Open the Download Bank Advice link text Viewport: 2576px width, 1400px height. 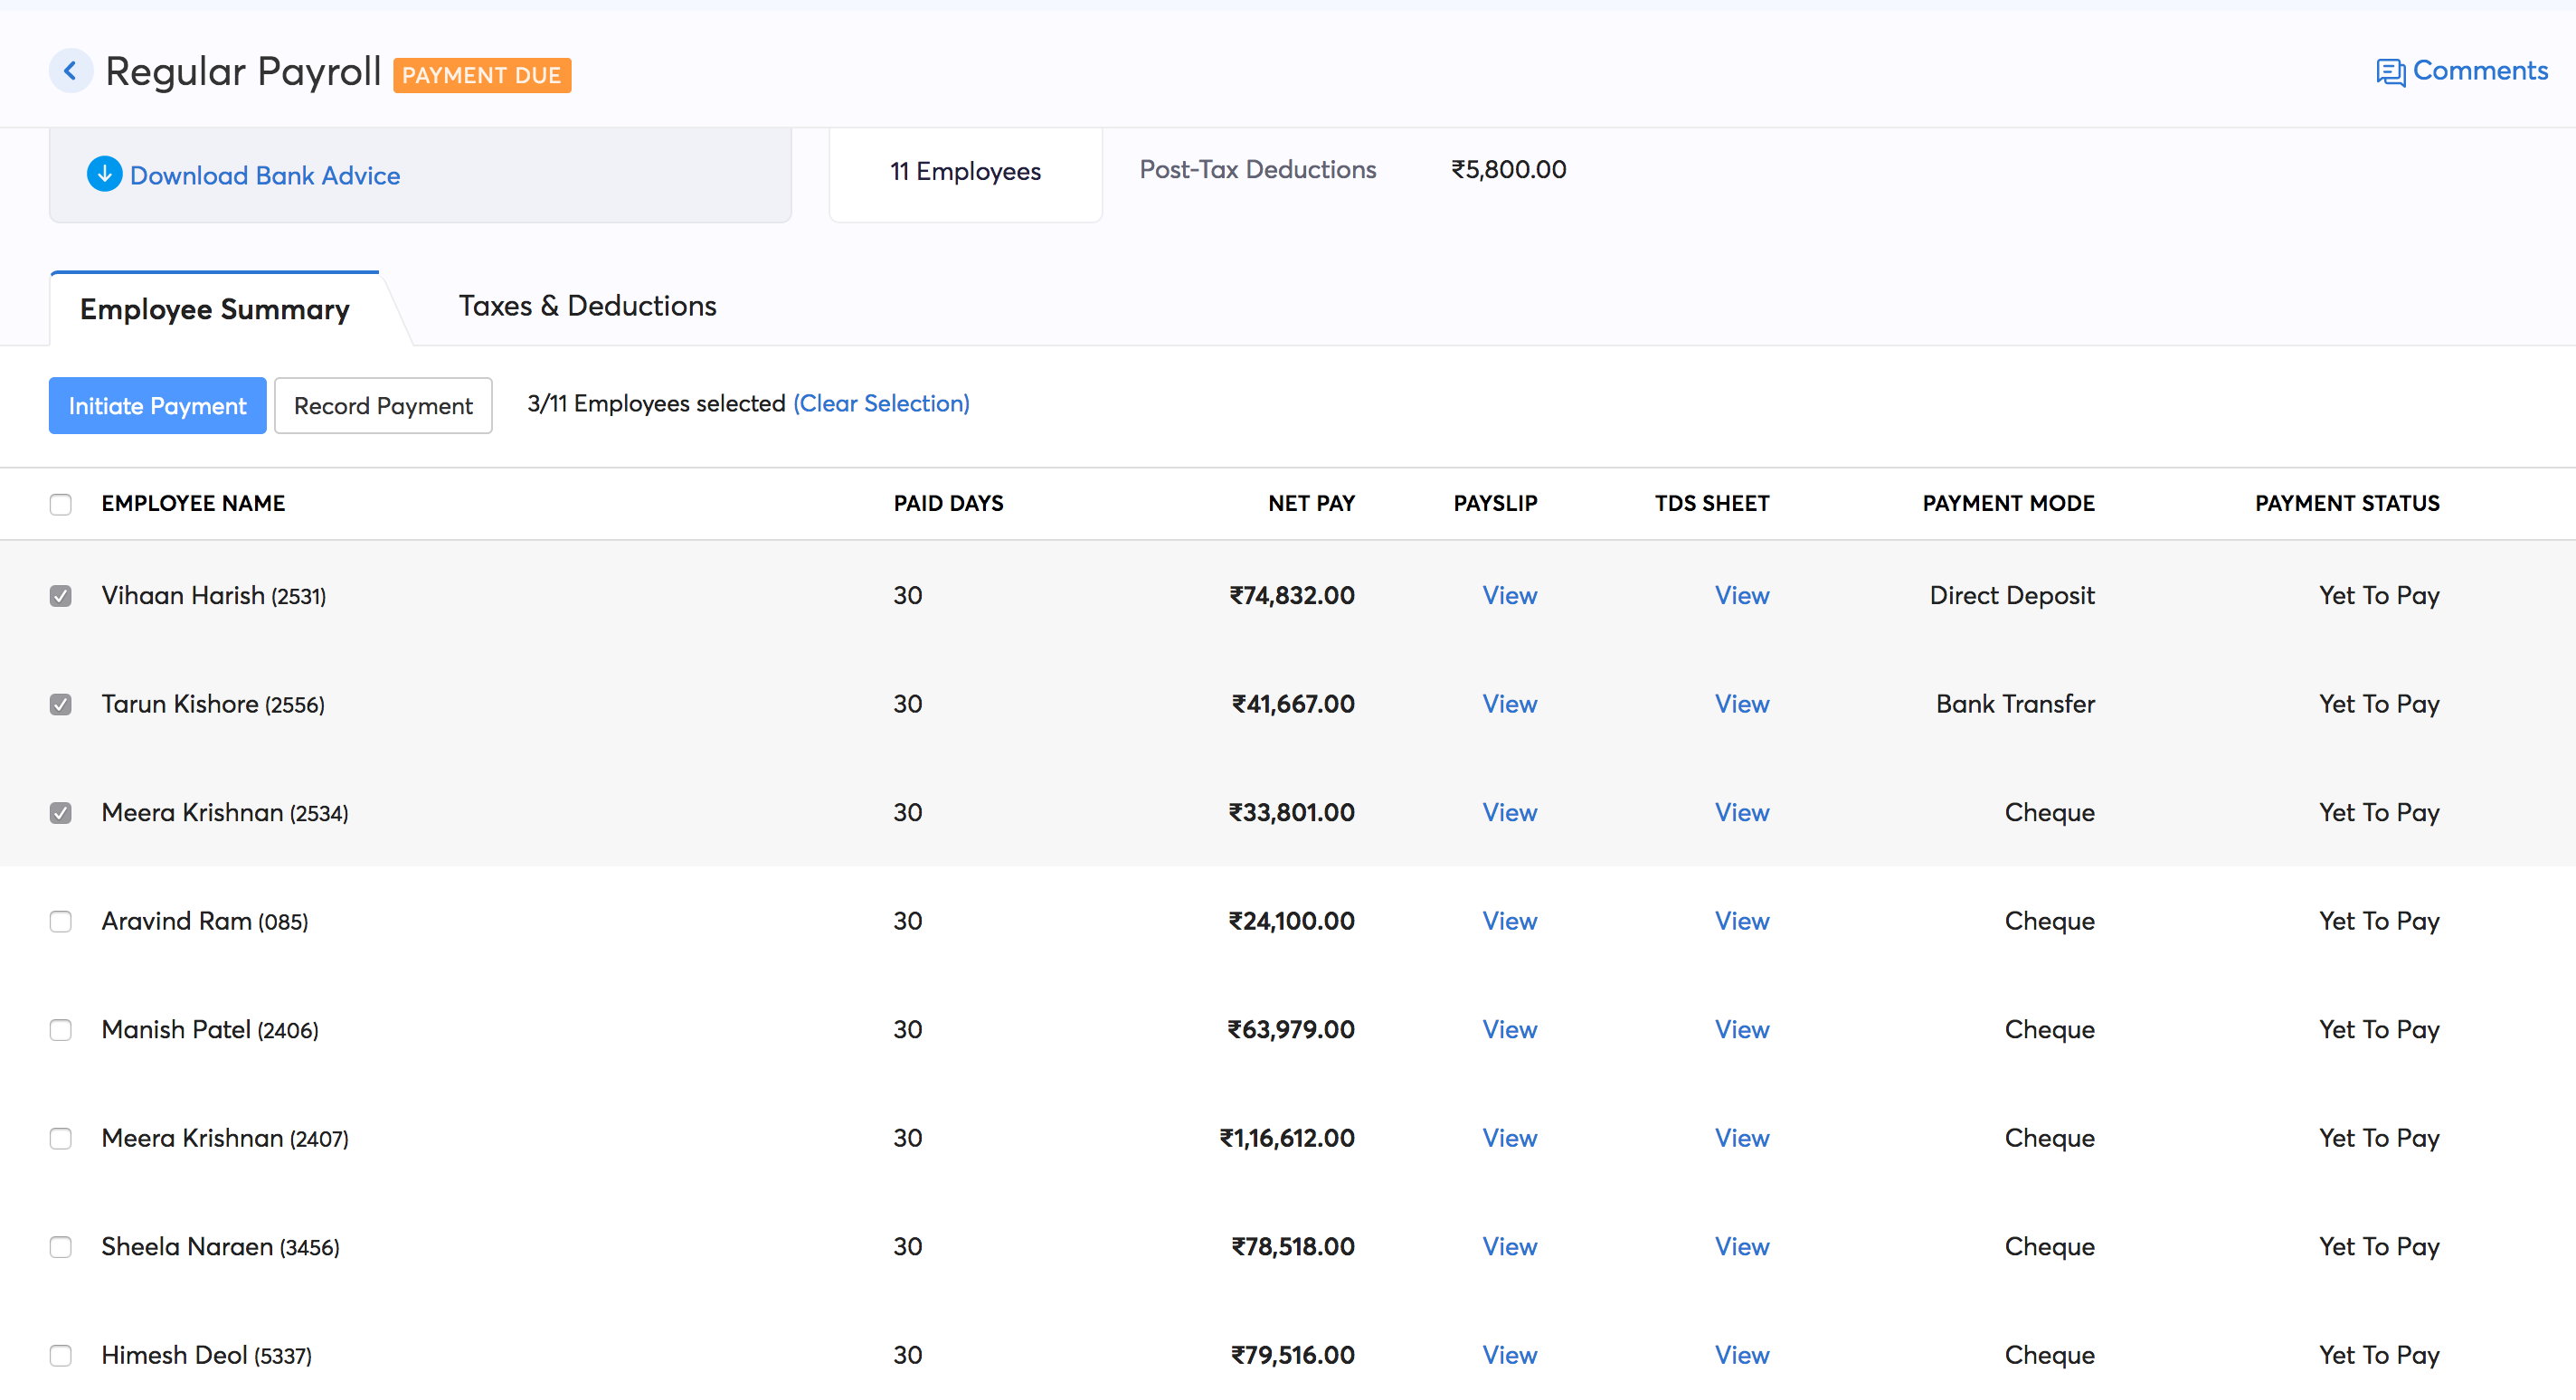click(x=265, y=176)
